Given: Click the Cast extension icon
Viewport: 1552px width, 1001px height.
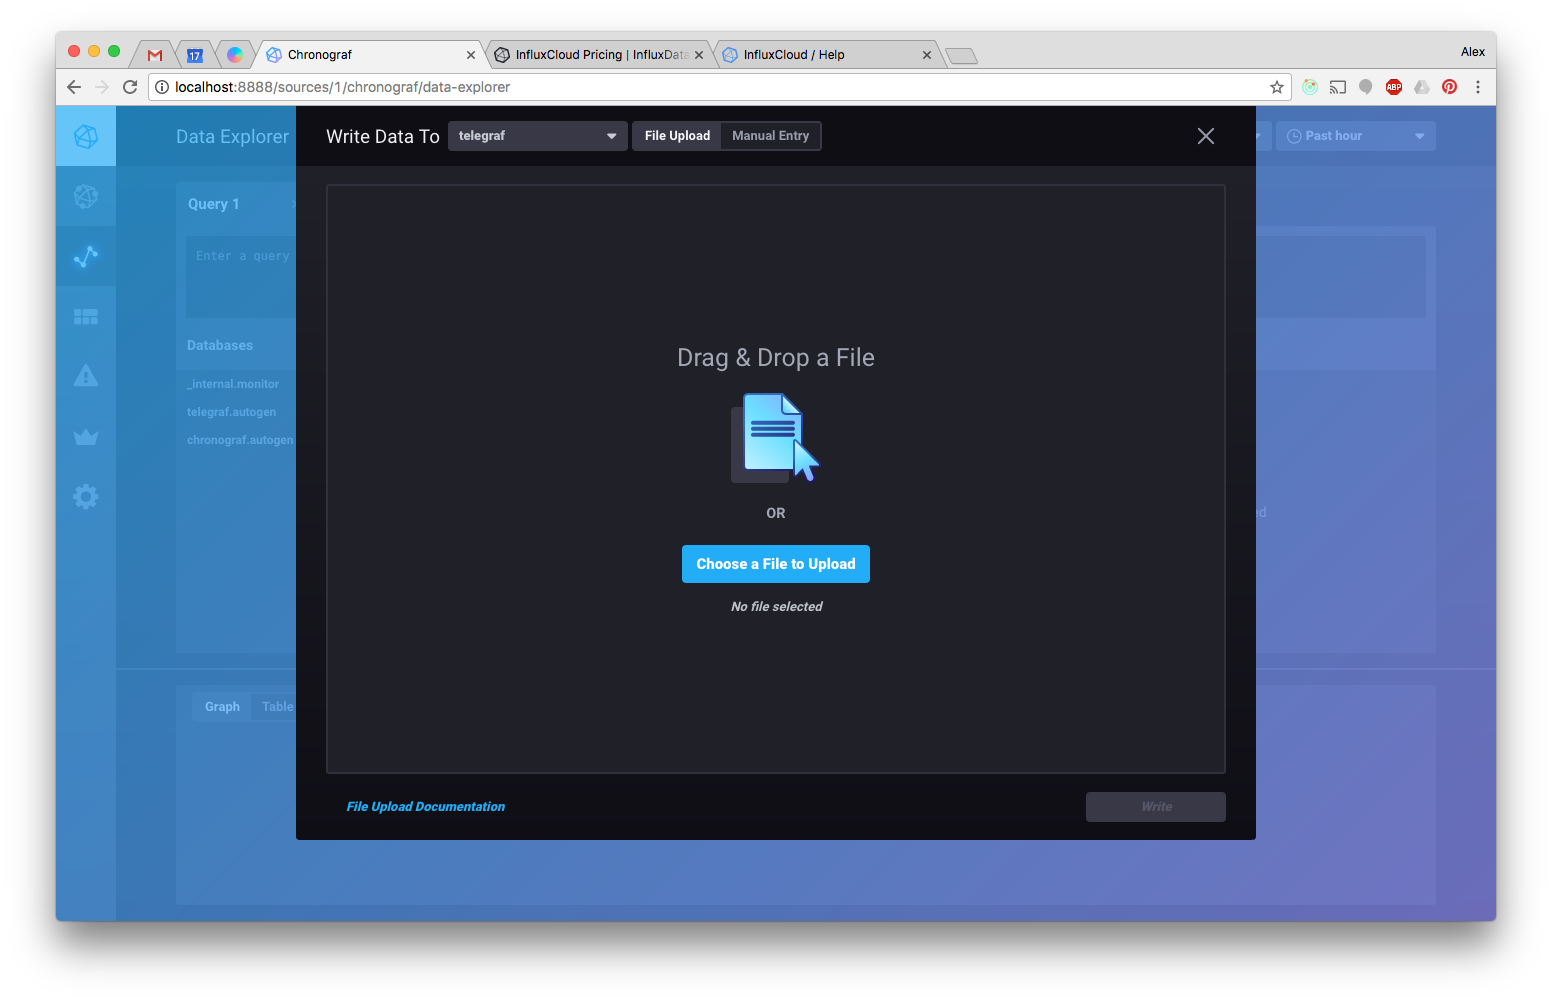Looking at the screenshot, I should [x=1338, y=87].
